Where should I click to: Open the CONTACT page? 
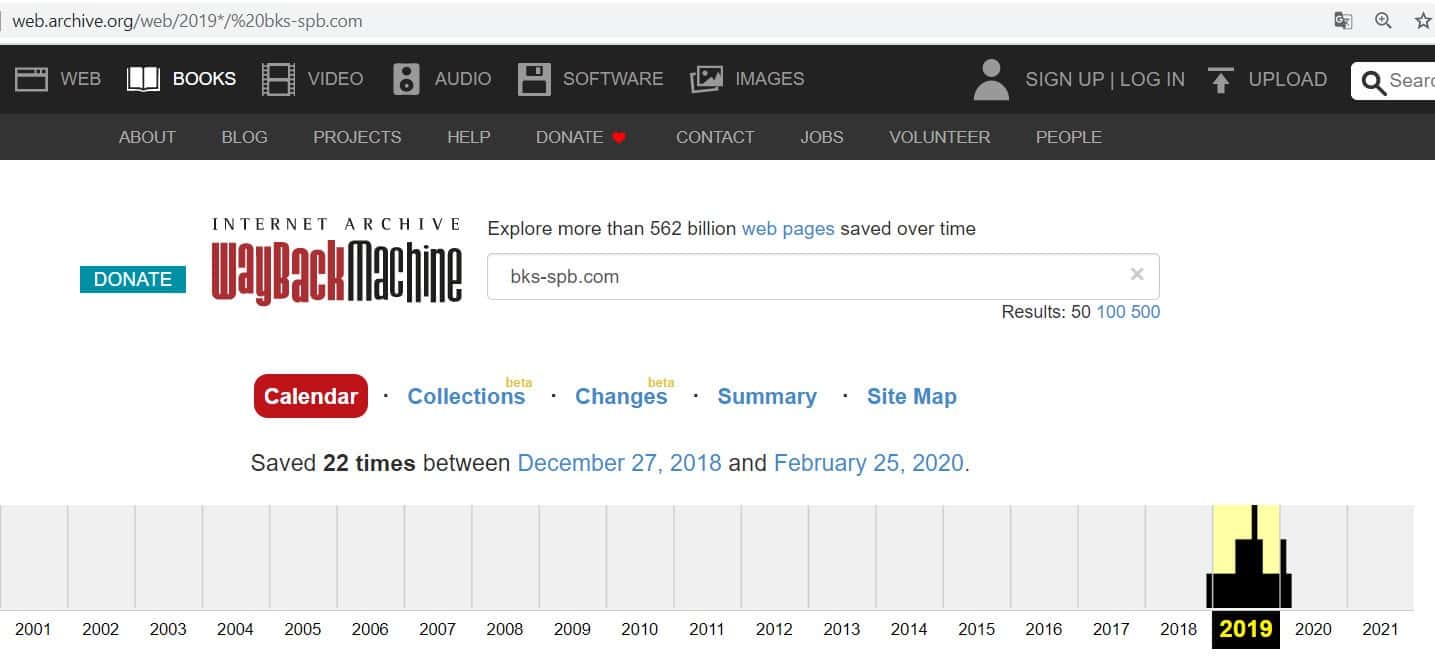pyautogui.click(x=715, y=137)
